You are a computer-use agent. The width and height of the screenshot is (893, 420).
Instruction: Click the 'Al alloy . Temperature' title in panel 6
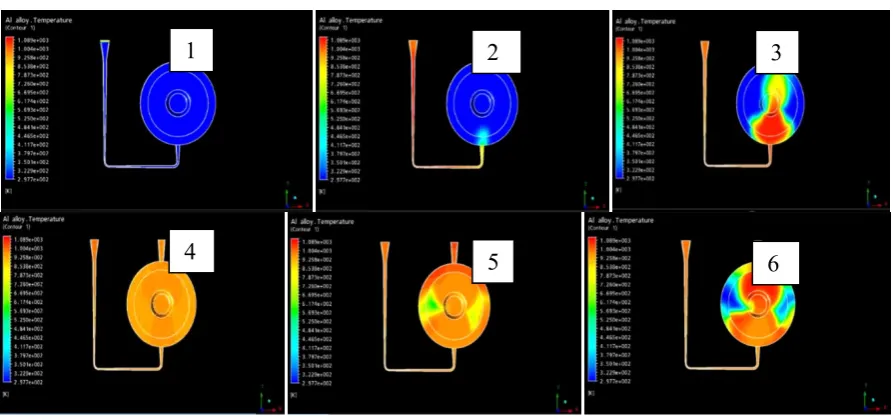[620, 221]
